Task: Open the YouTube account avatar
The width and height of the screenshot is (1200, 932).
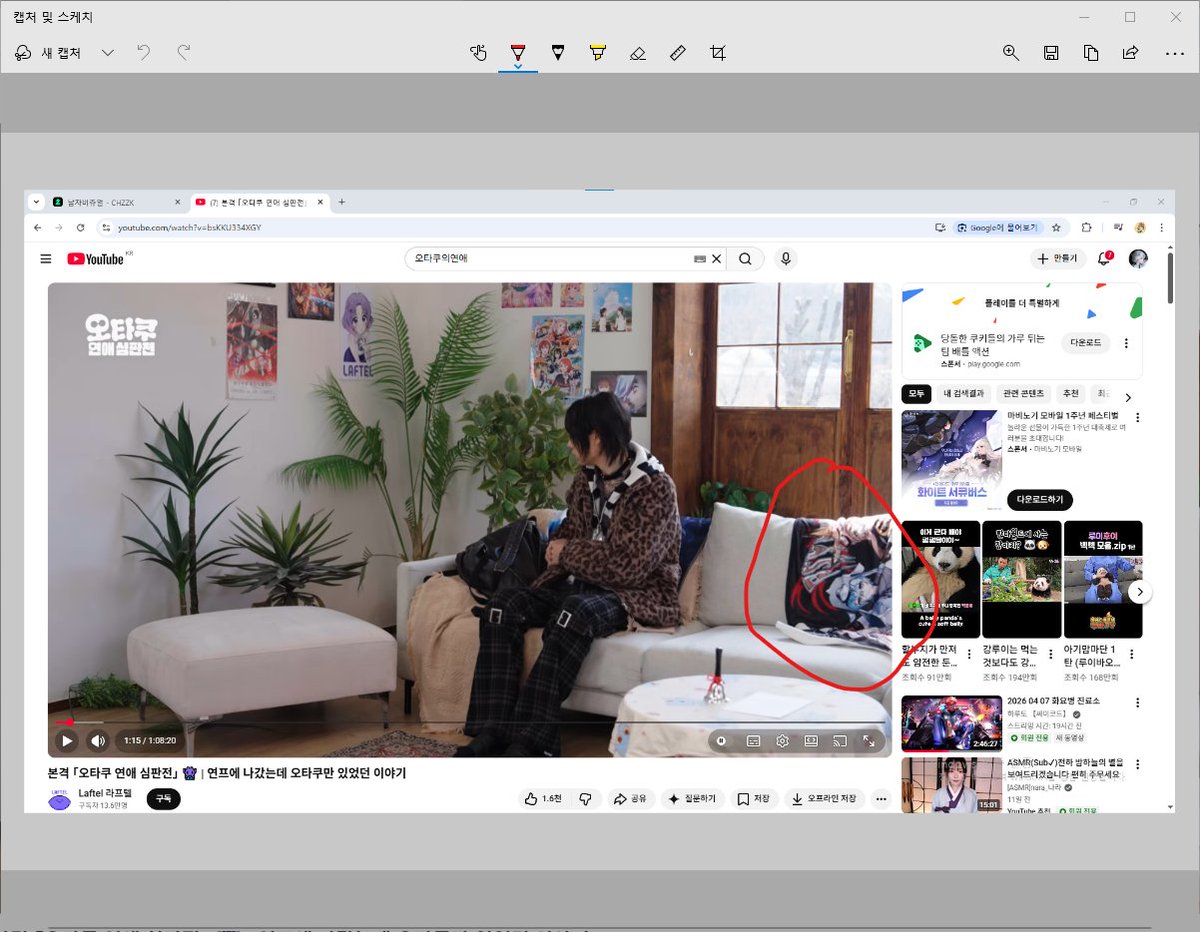Action: (x=1138, y=259)
